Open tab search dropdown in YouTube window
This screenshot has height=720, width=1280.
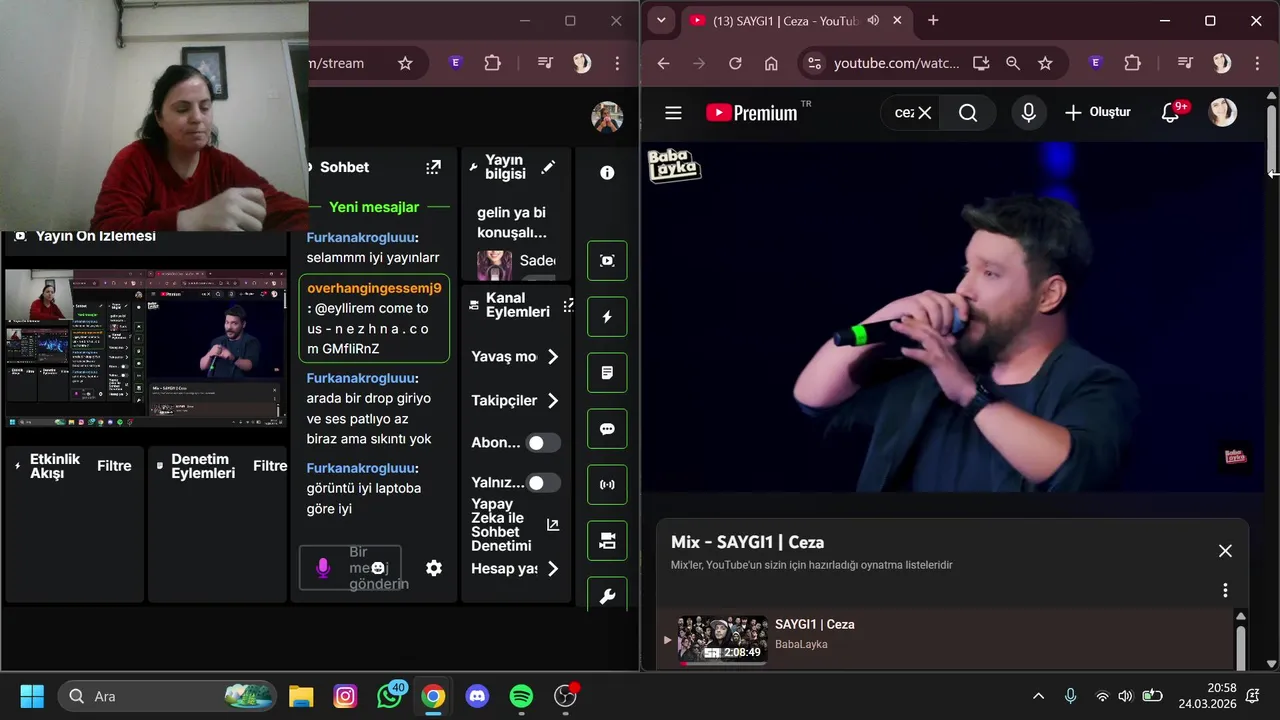661,21
